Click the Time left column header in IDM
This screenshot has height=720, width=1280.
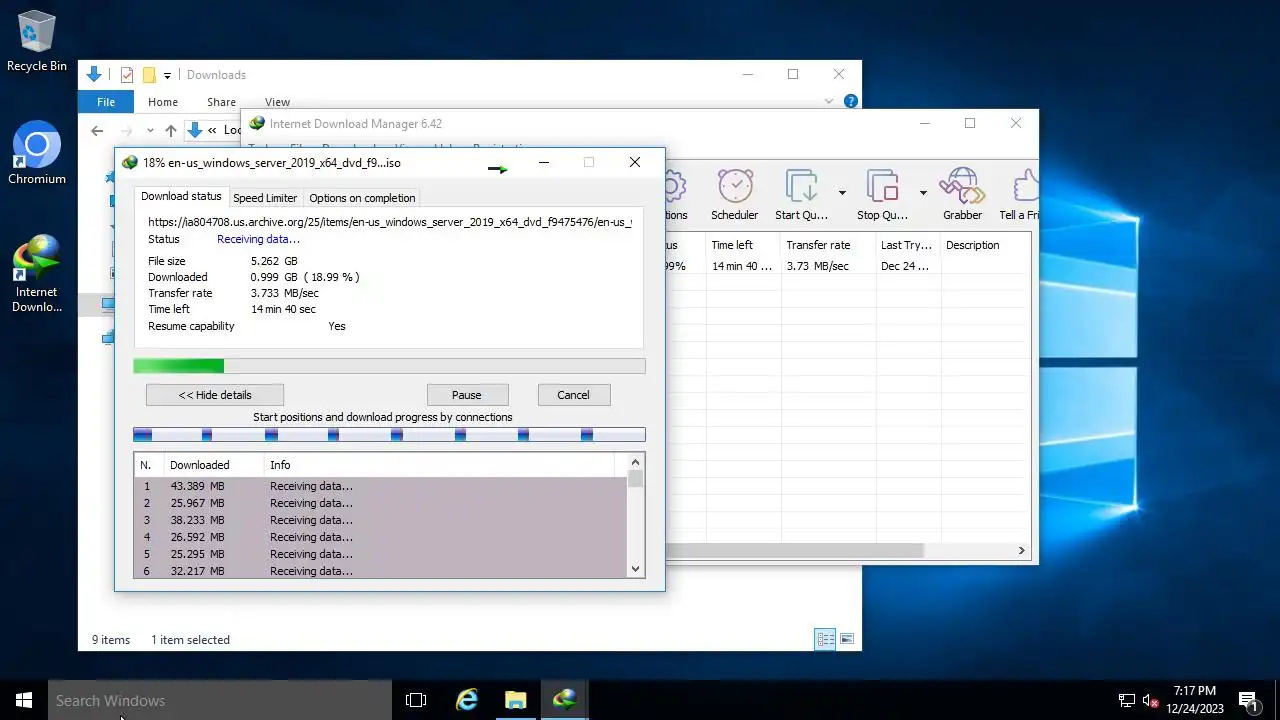(743, 245)
